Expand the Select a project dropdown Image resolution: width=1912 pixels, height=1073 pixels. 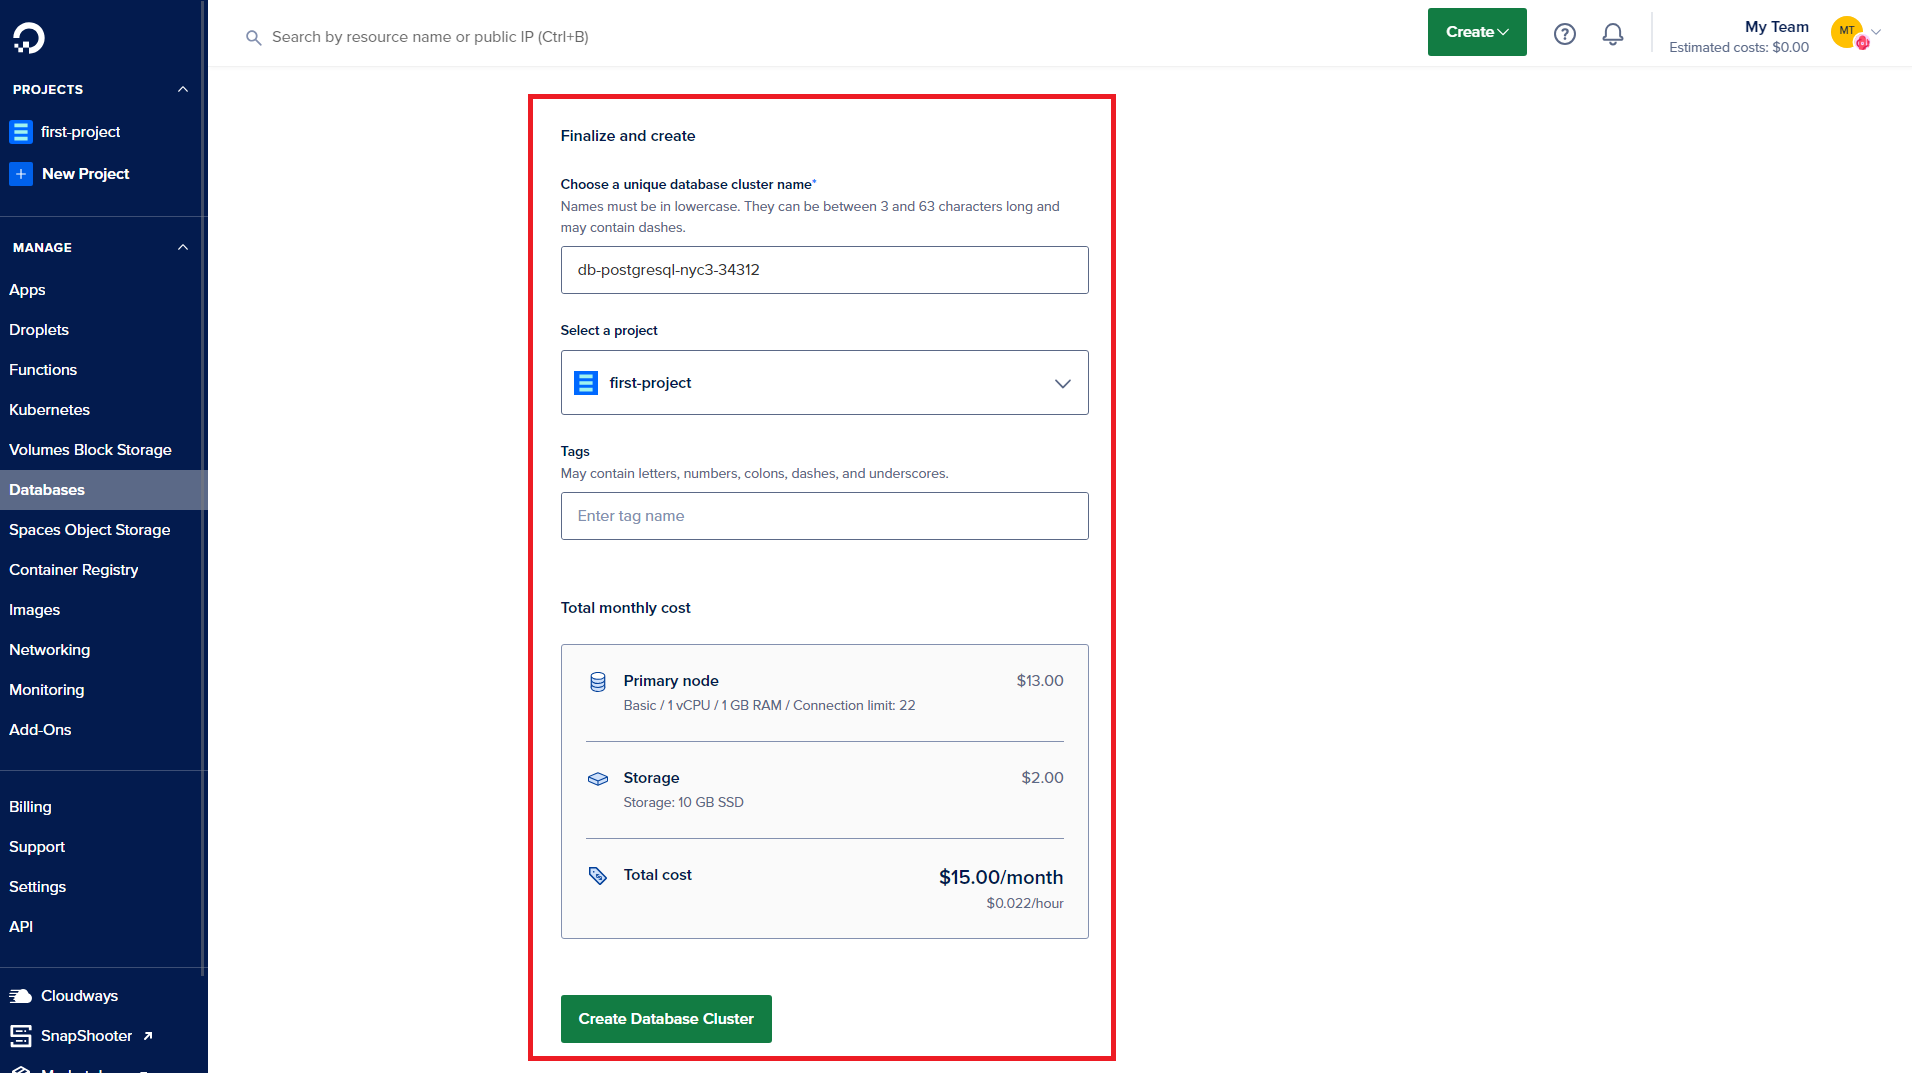point(824,383)
